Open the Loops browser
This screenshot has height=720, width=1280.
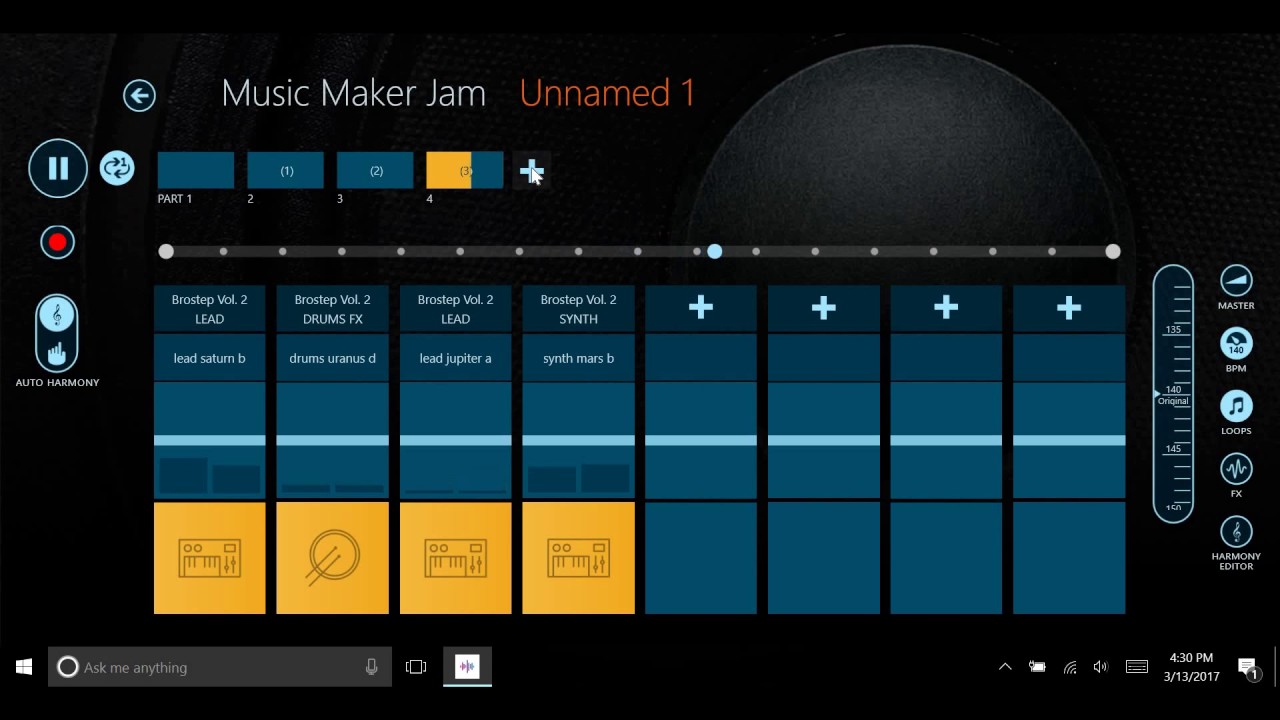pos(1236,406)
